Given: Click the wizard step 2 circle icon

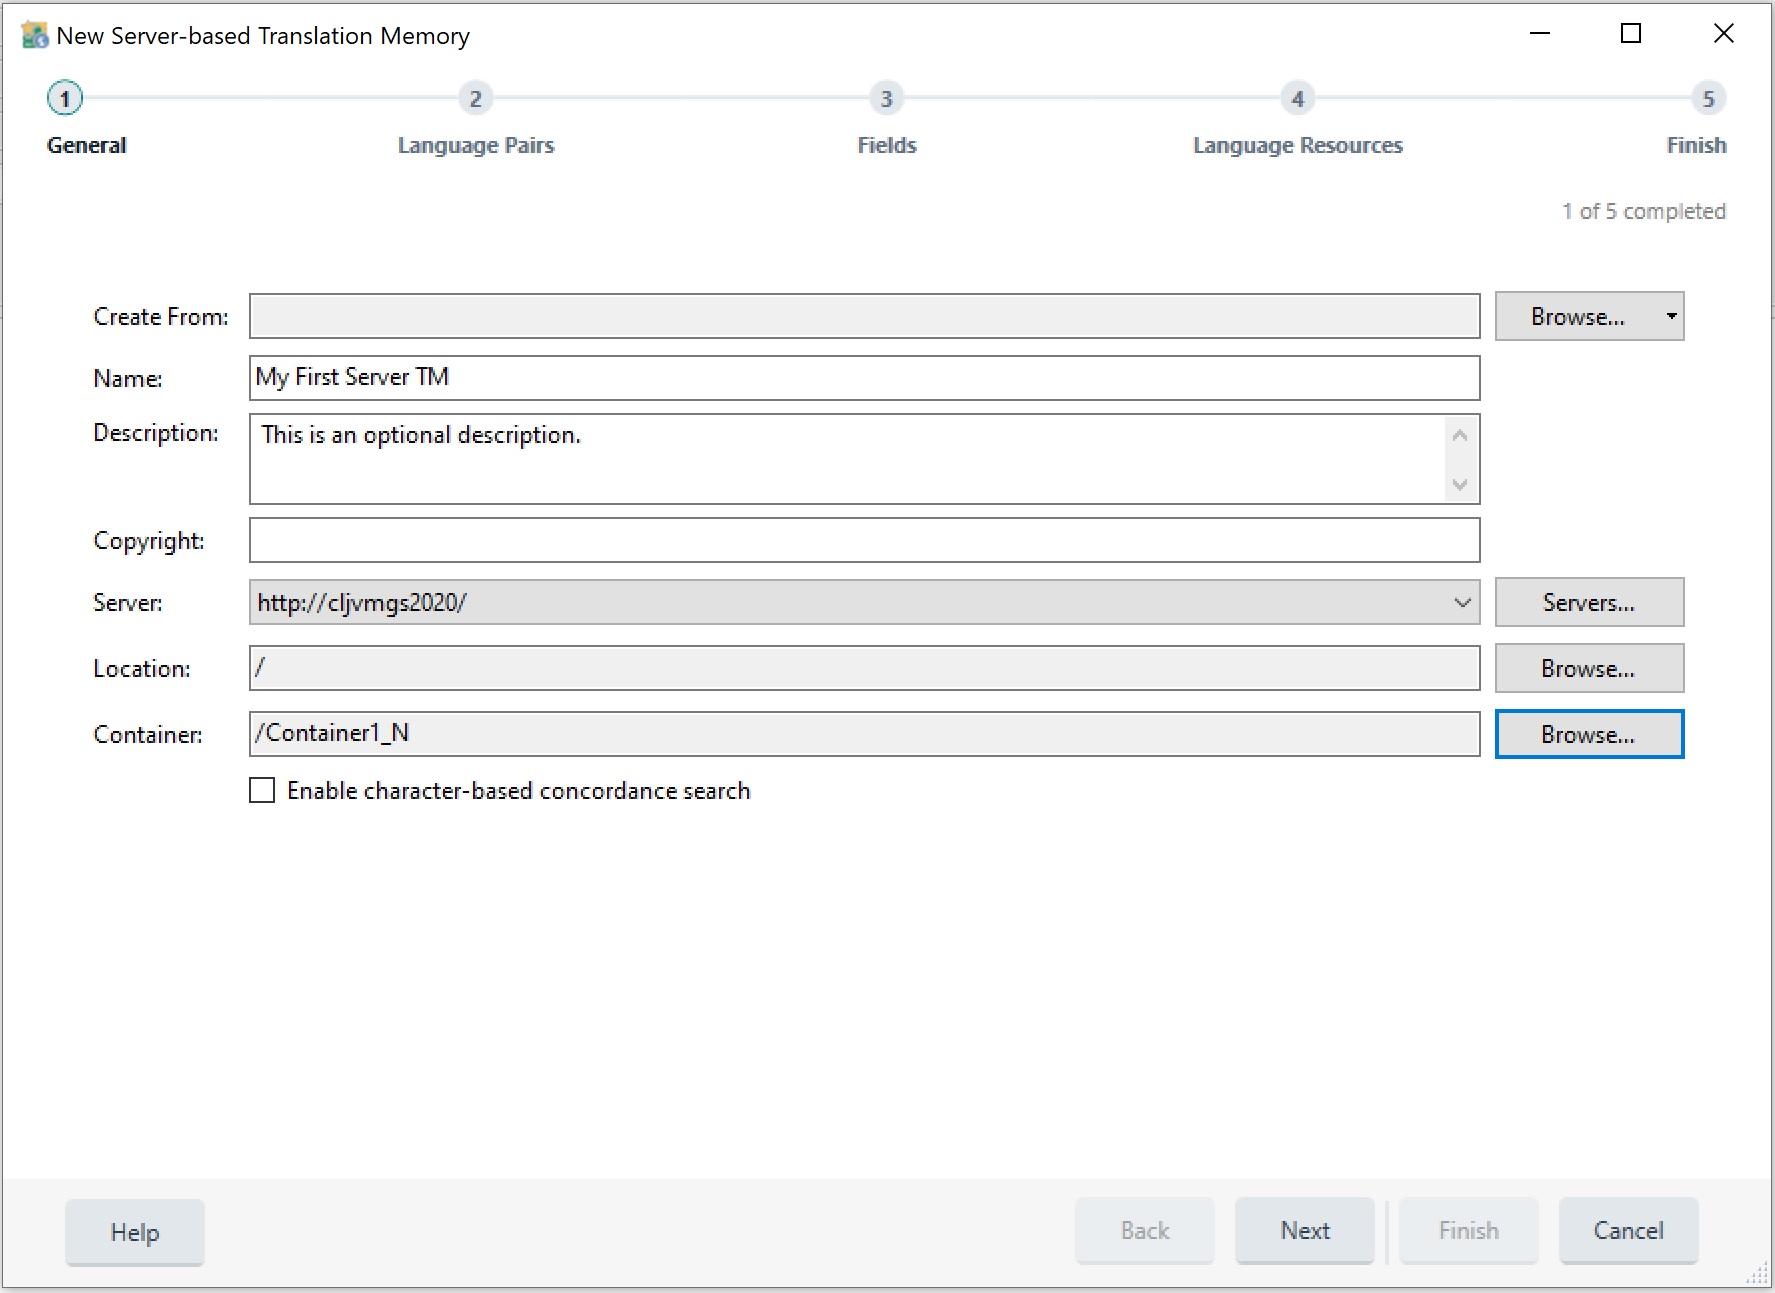Looking at the screenshot, I should pyautogui.click(x=475, y=99).
